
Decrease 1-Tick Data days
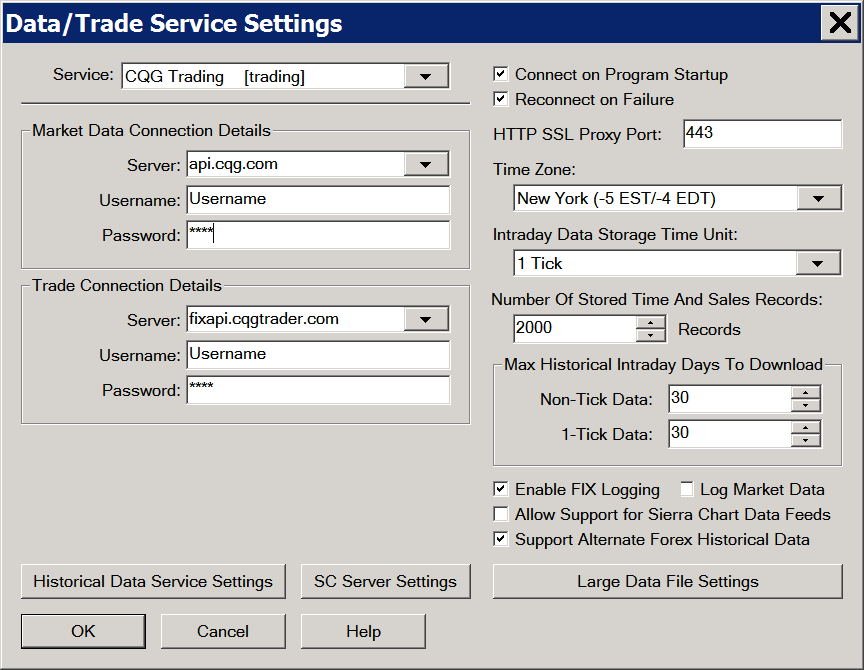pyautogui.click(x=806, y=440)
